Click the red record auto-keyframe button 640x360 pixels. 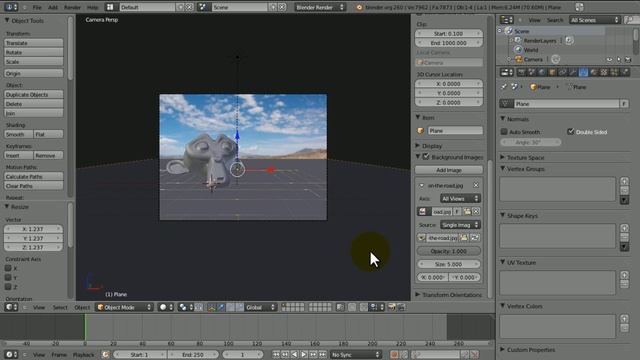tap(394, 355)
